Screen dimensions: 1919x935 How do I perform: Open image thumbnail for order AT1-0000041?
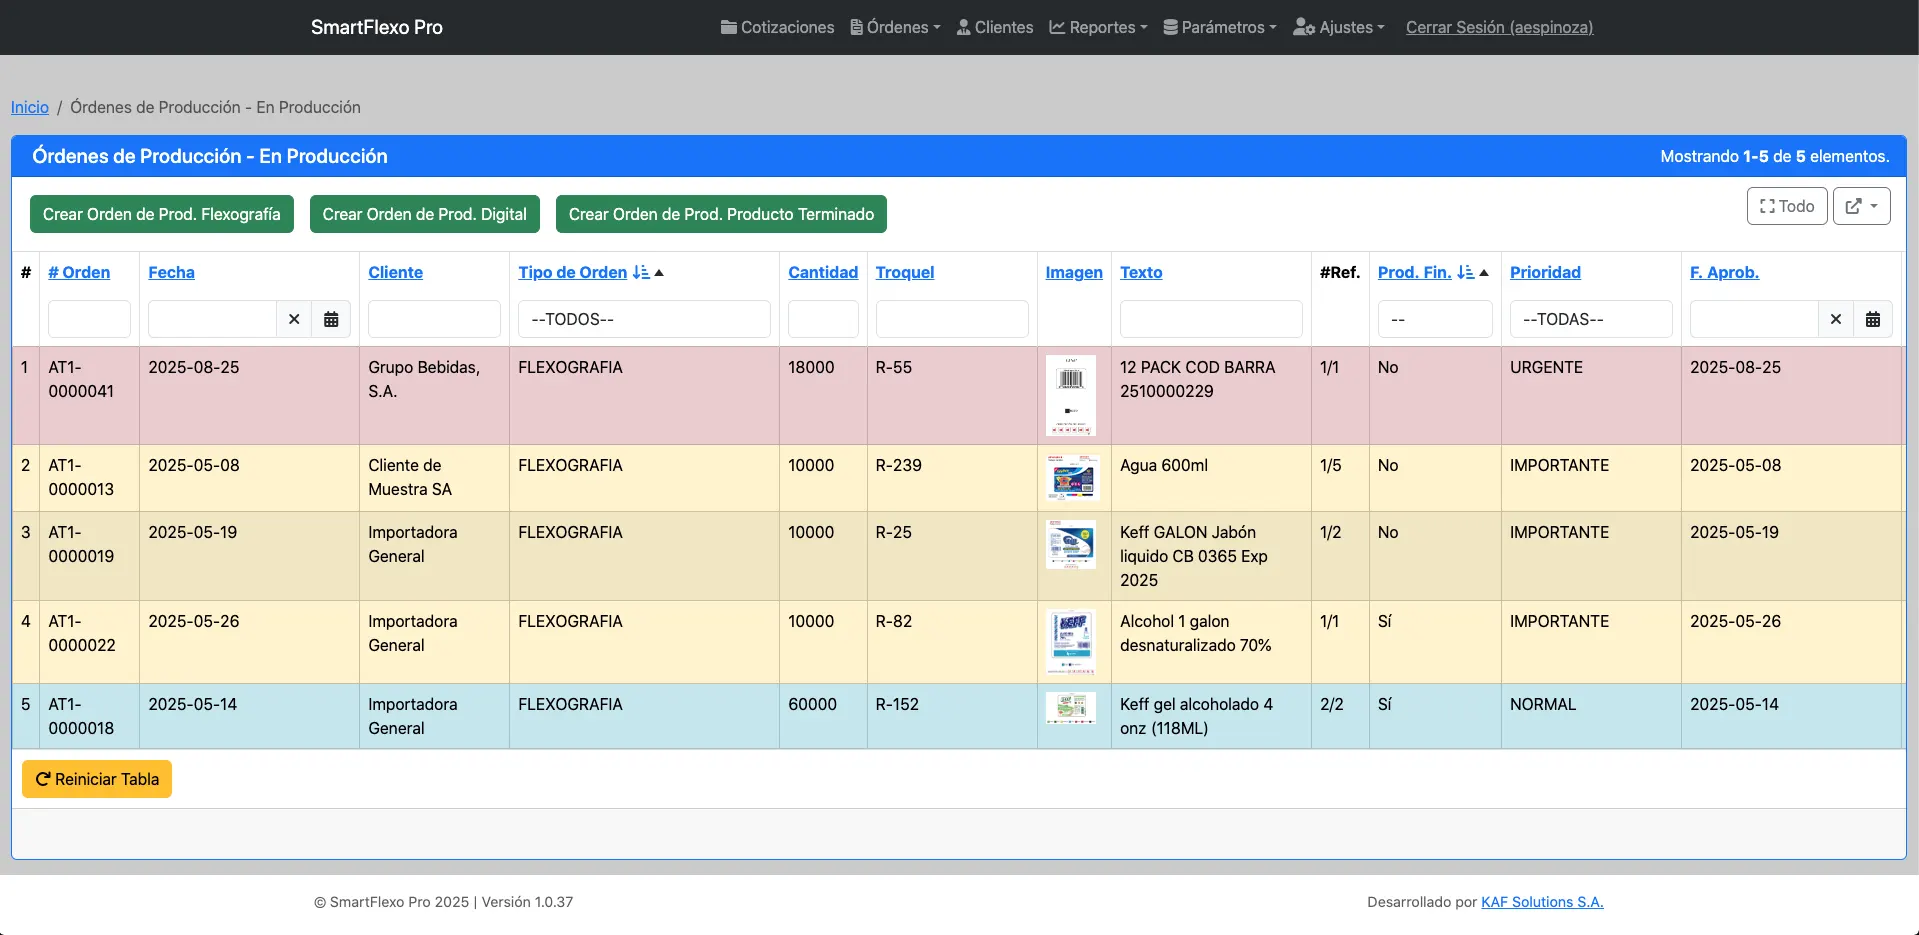[1071, 395]
